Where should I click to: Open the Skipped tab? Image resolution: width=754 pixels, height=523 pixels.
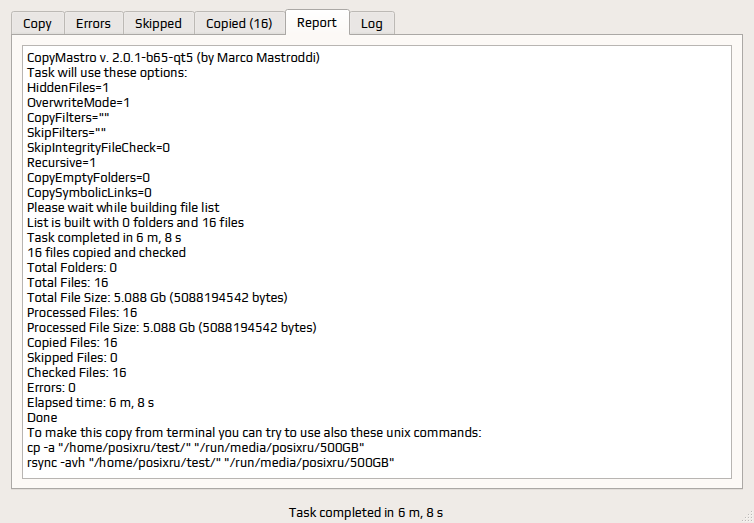point(158,23)
